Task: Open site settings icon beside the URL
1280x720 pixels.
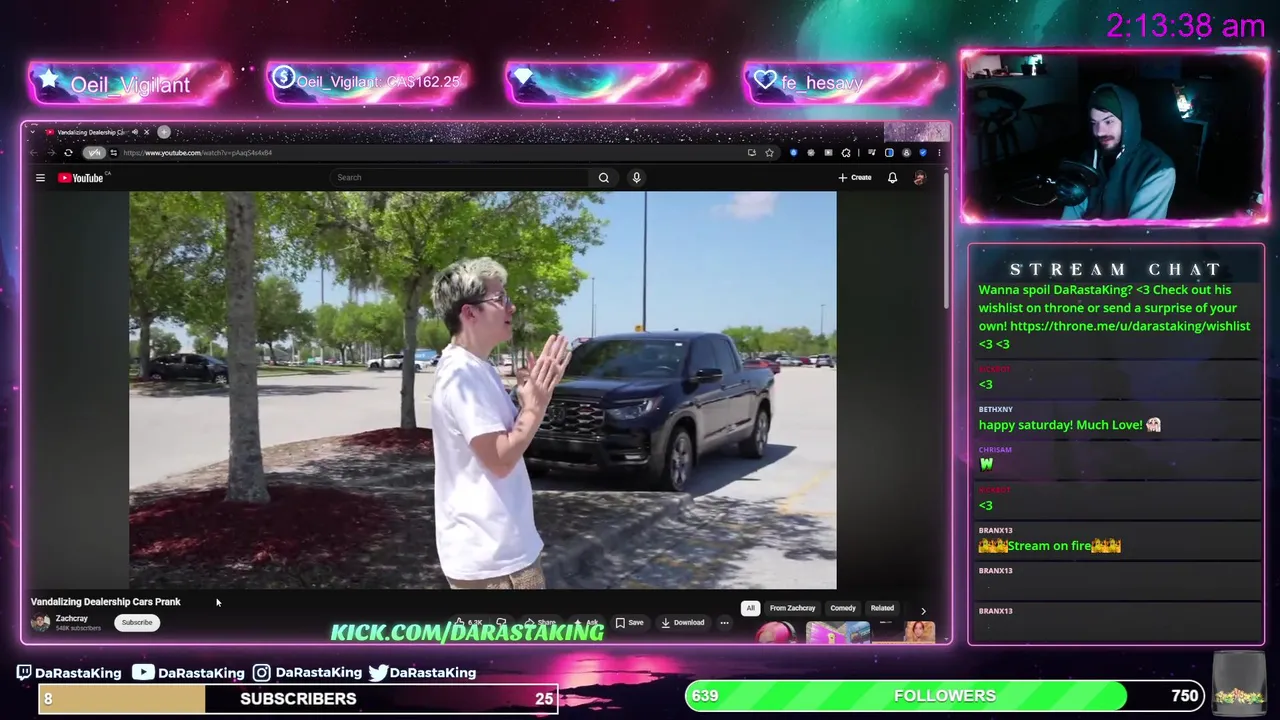Action: pyautogui.click(x=113, y=153)
